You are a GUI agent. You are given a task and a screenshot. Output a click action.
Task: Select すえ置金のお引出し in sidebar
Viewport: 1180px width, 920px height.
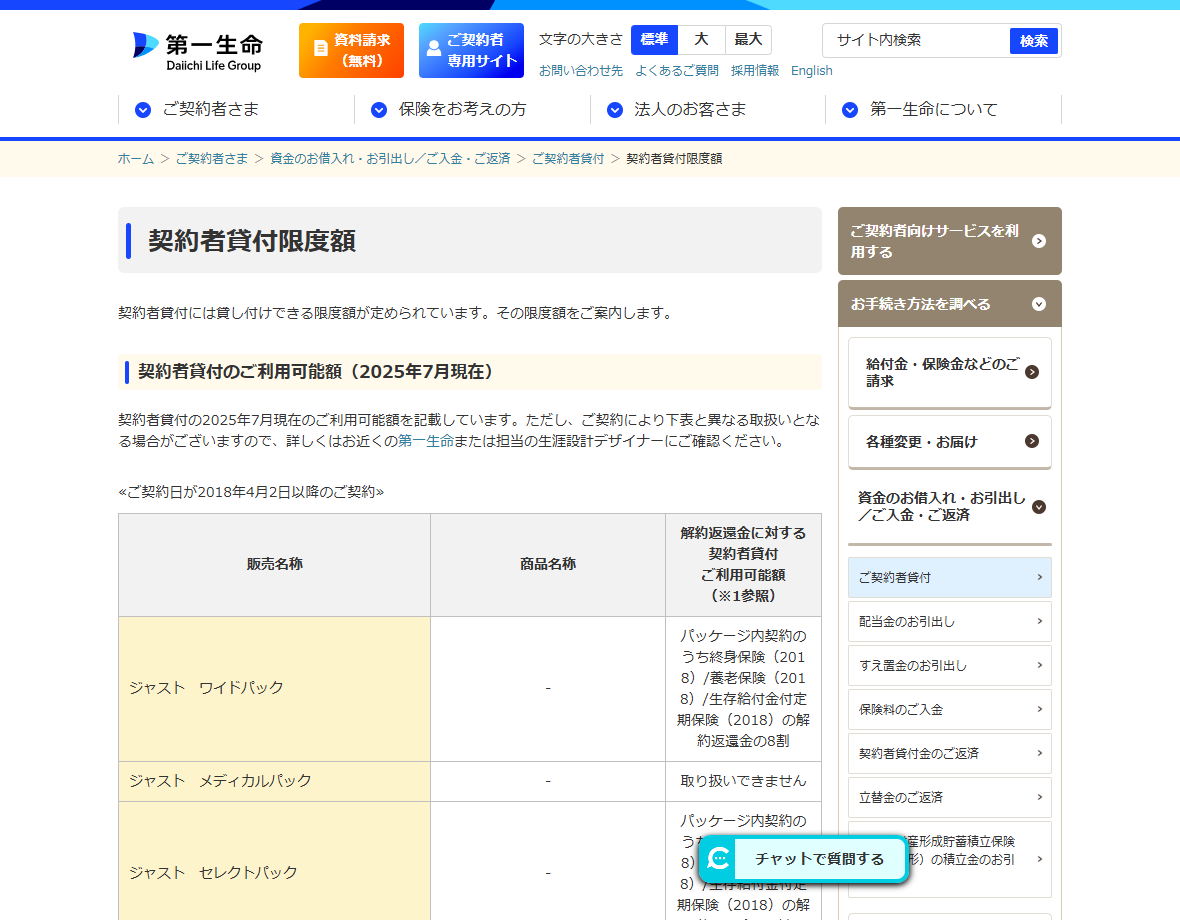click(950, 666)
